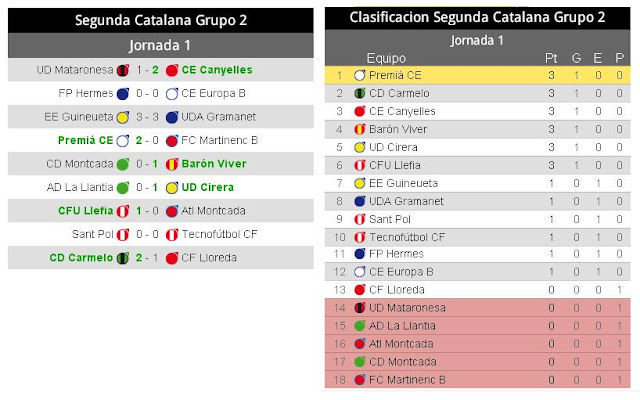Select the EE Guineueta crest in standings table
This screenshot has height=400, width=640.
(359, 183)
